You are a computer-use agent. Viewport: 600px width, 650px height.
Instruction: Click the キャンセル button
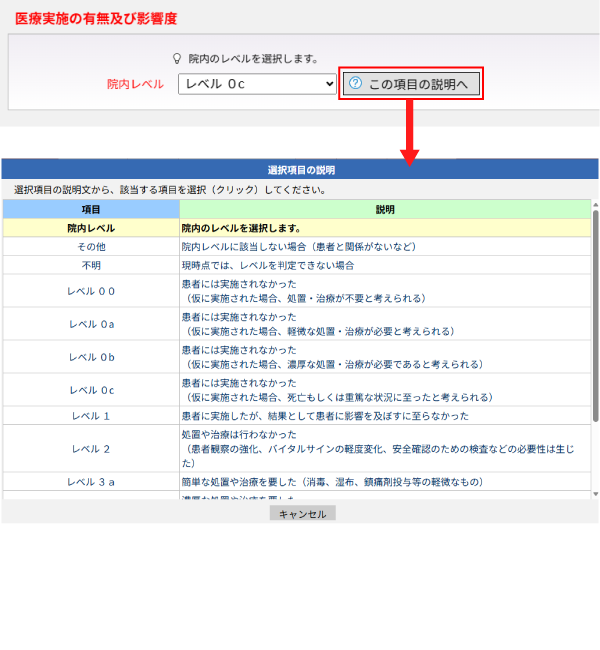(x=302, y=513)
